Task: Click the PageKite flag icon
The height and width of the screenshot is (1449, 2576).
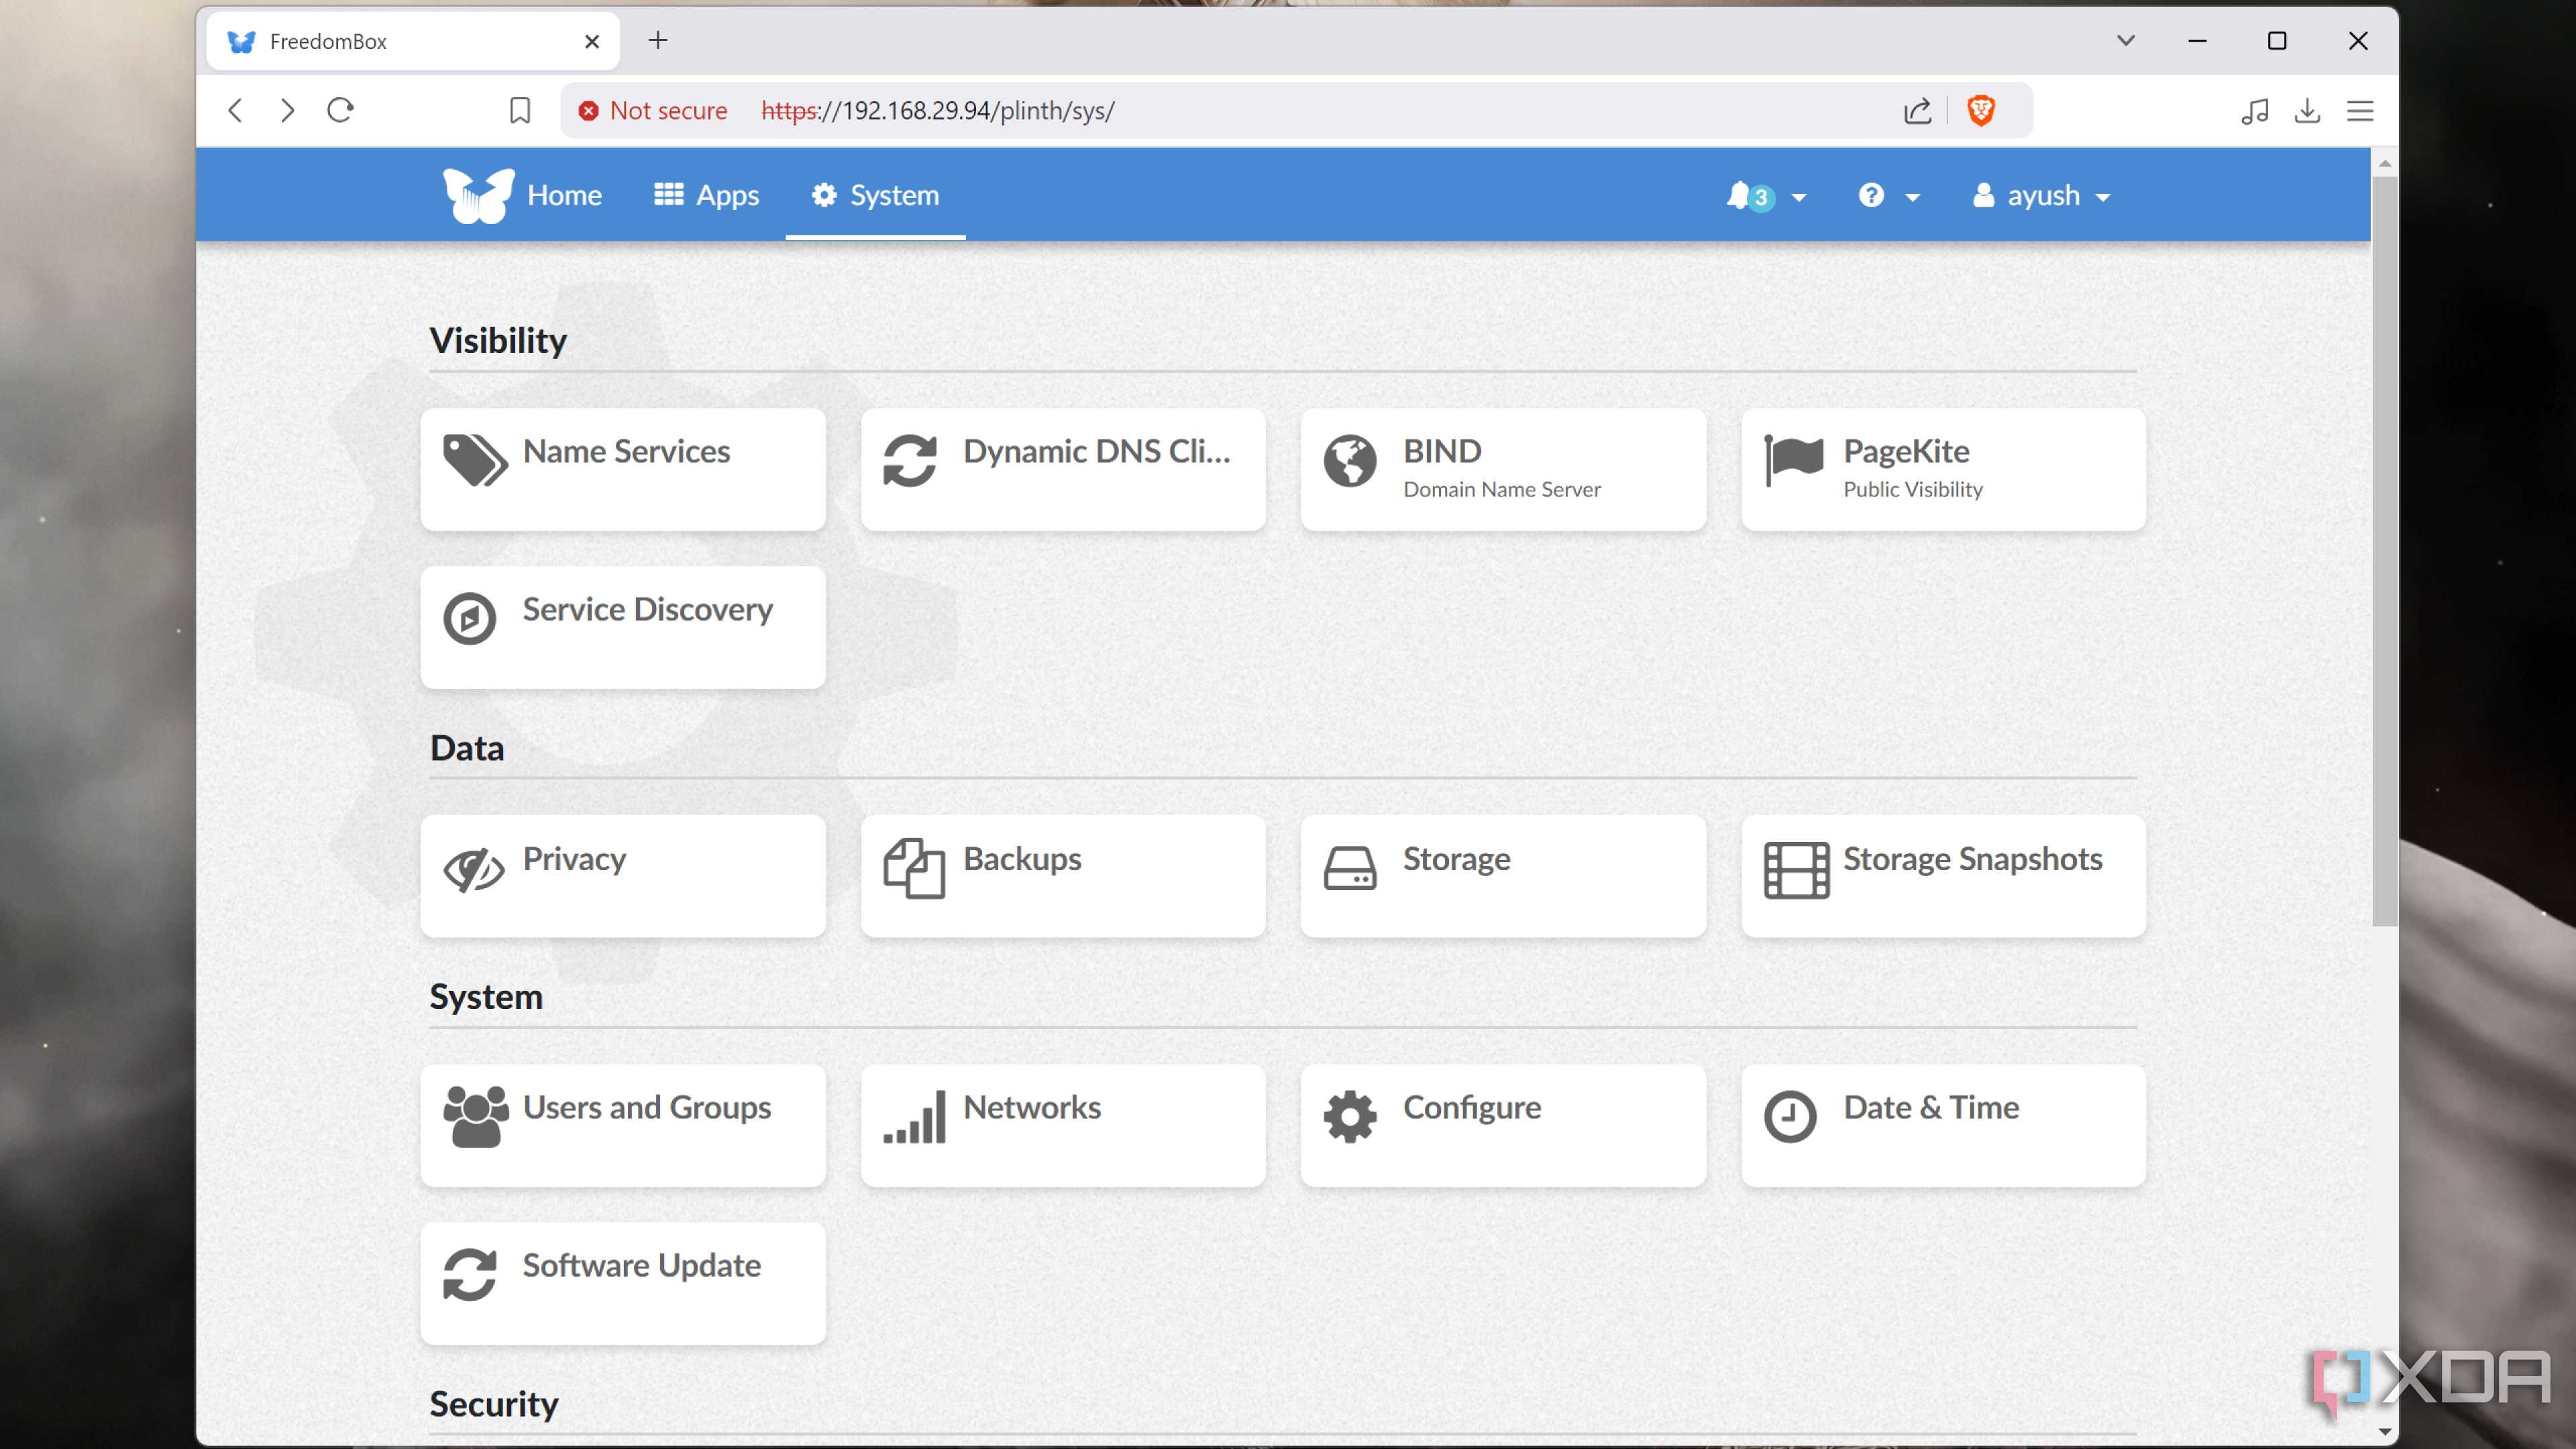Action: pyautogui.click(x=1793, y=460)
